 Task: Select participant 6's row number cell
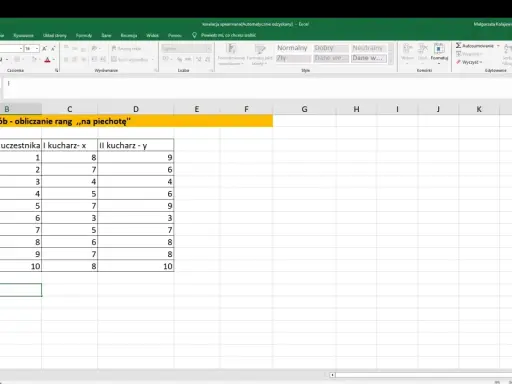click(21, 218)
